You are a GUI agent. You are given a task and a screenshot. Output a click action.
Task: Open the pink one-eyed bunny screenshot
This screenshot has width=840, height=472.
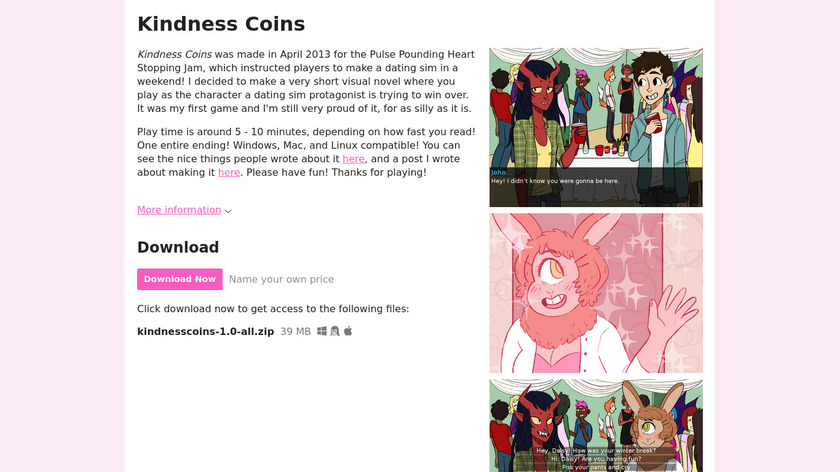tap(596, 293)
